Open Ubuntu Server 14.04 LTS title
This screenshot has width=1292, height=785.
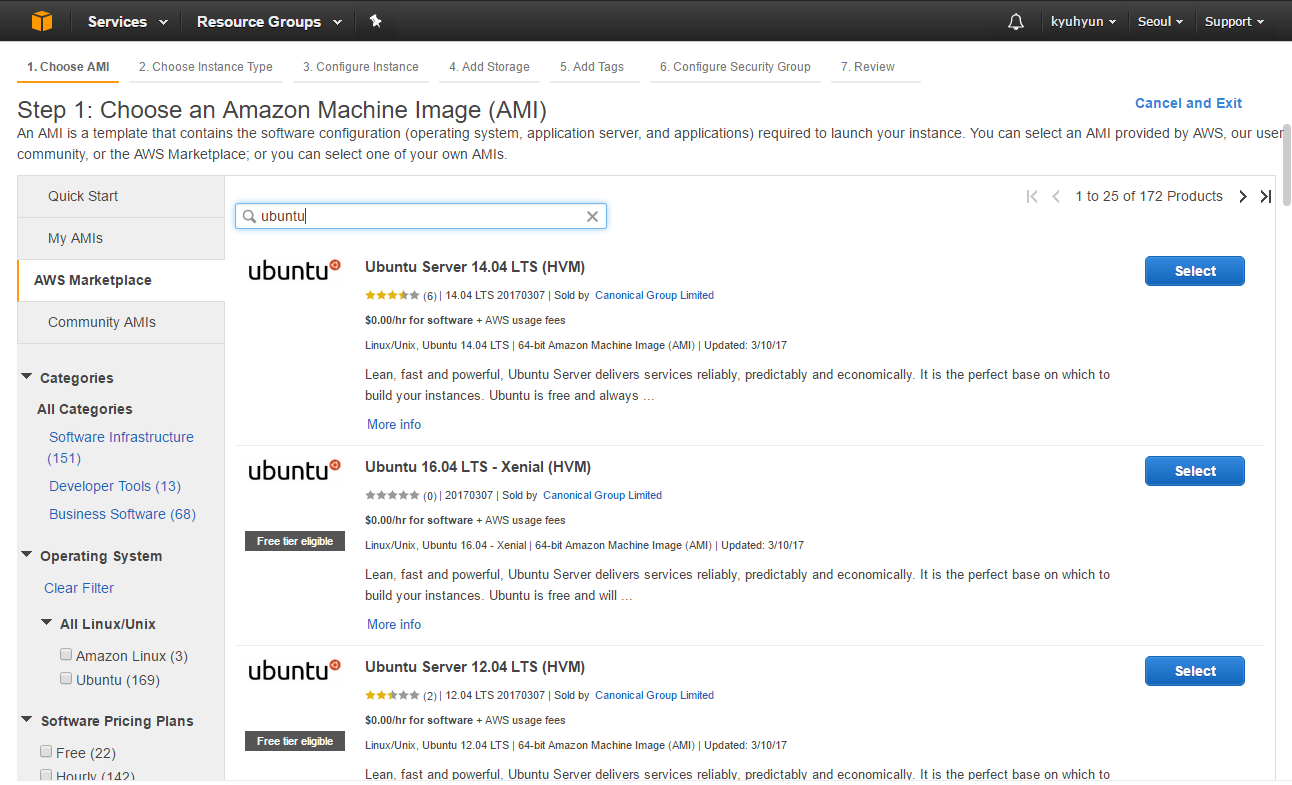[x=475, y=267]
